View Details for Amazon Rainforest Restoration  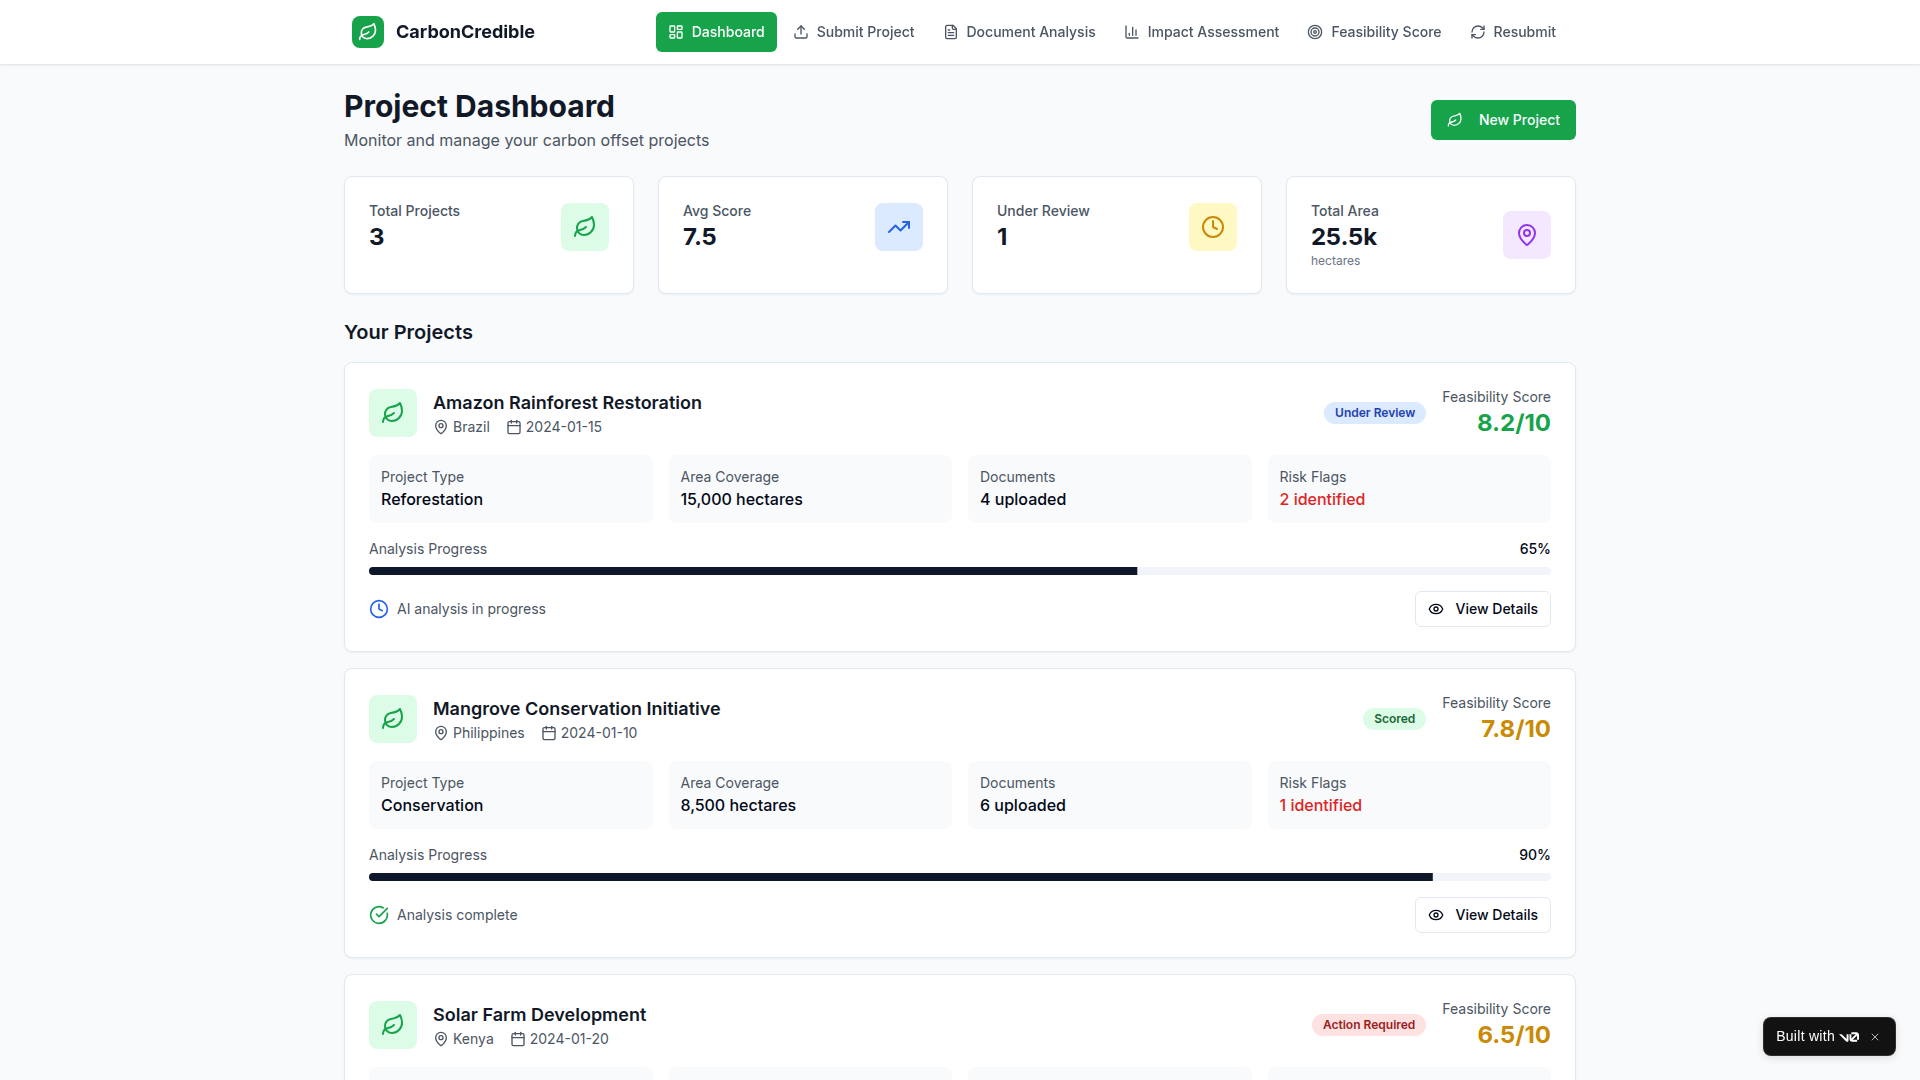(1483, 609)
